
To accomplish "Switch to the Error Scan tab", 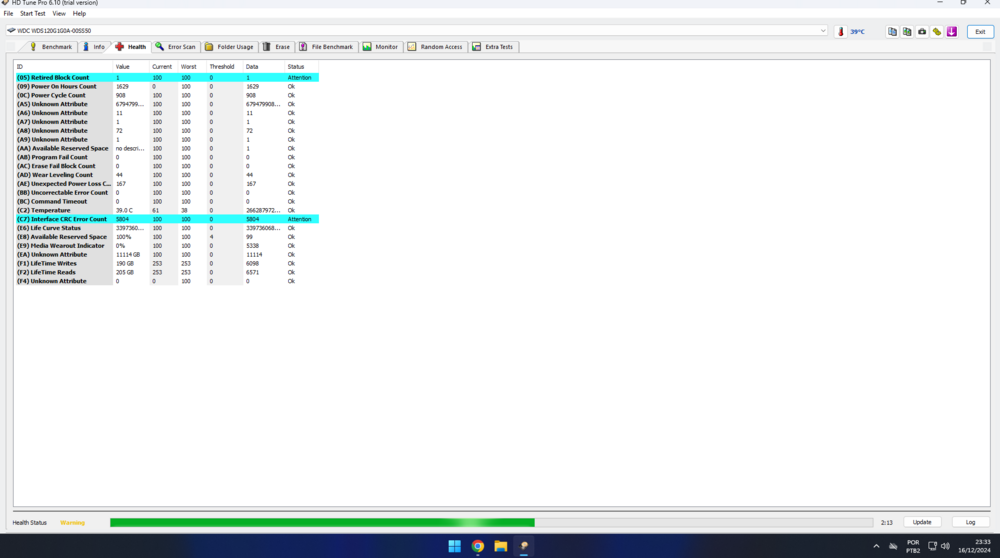I will click(x=176, y=47).
